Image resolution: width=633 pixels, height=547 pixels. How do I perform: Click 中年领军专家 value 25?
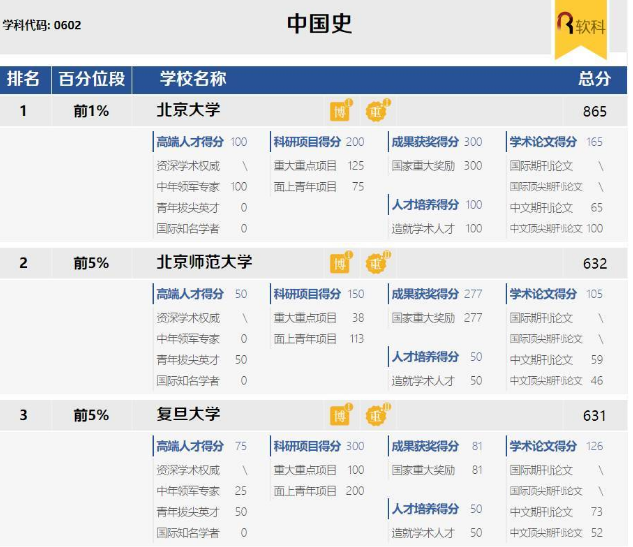(241, 491)
